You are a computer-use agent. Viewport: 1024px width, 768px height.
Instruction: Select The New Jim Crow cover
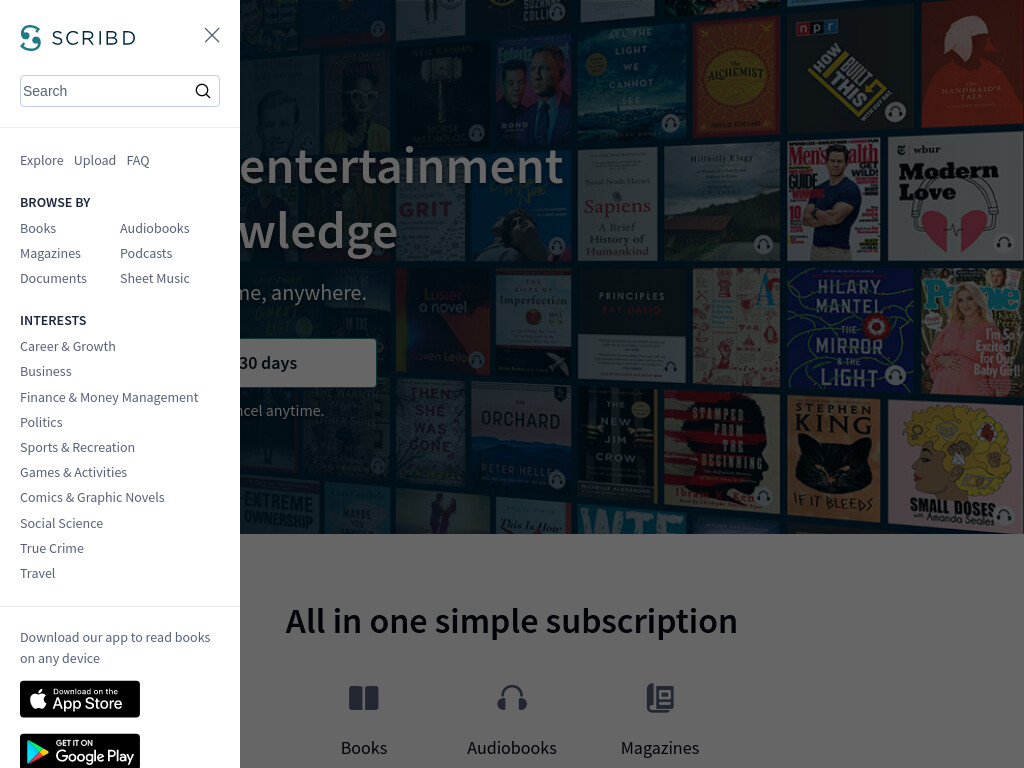coord(618,445)
